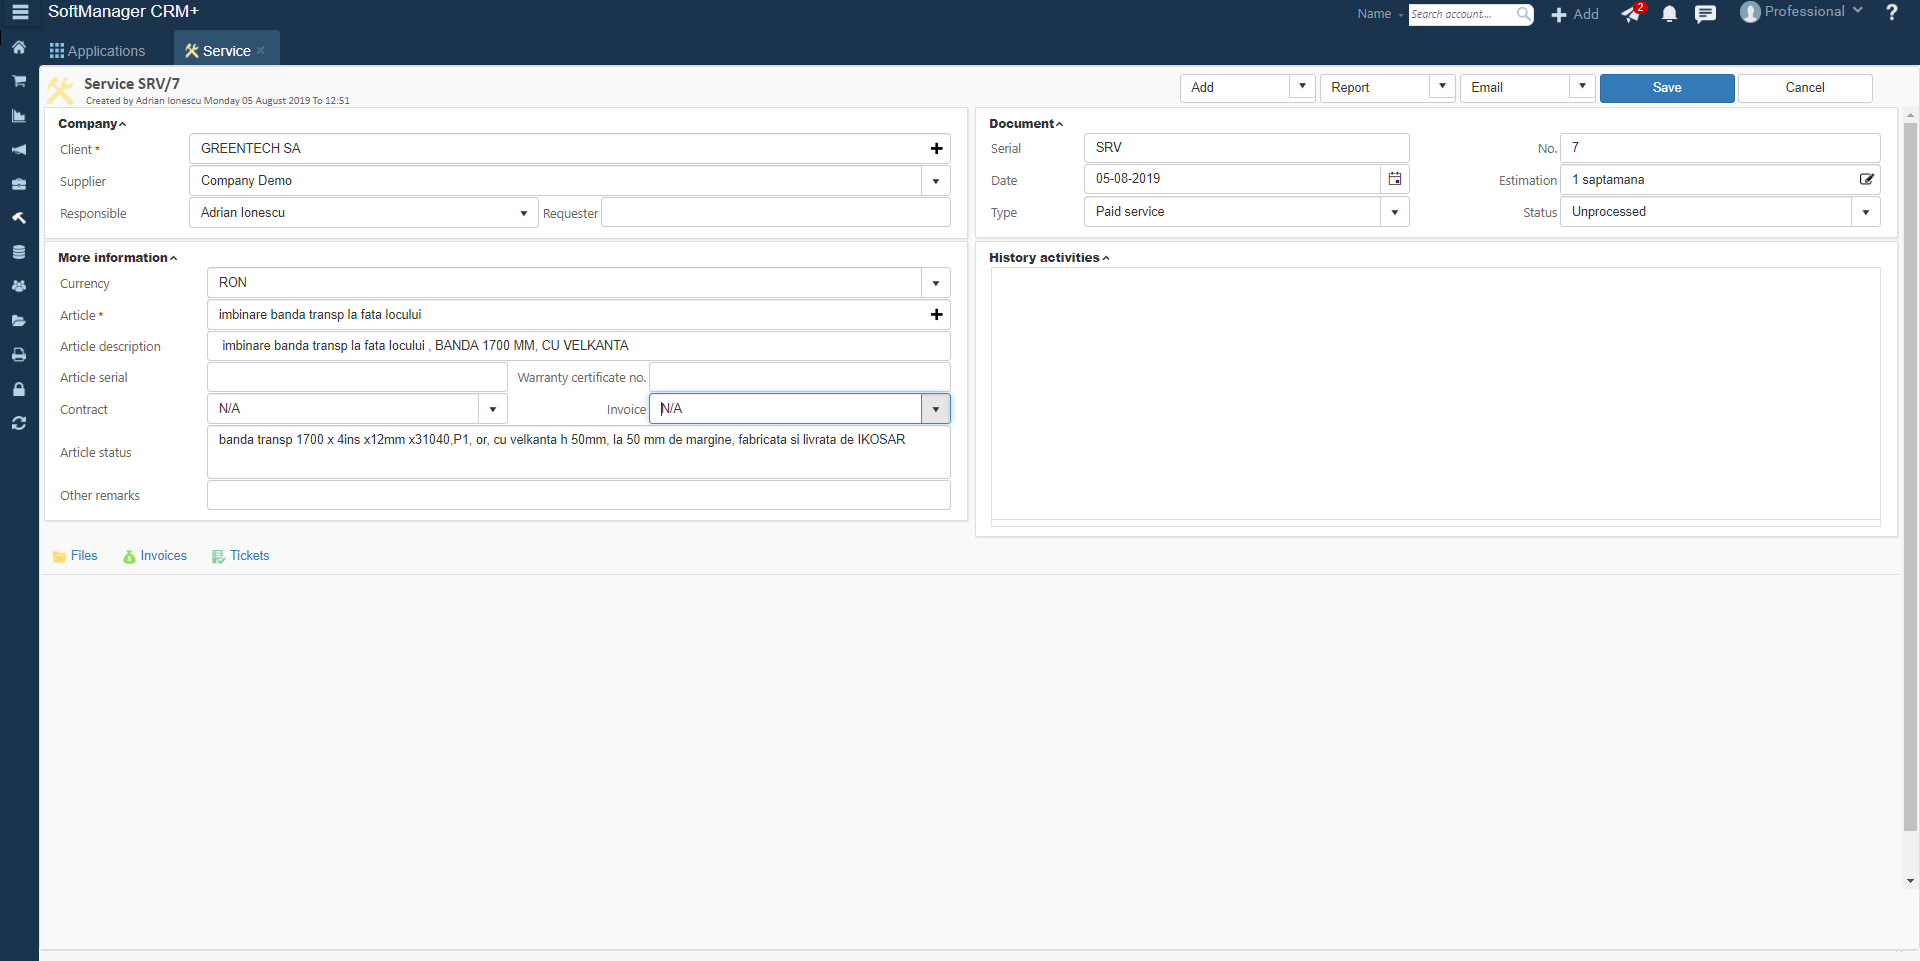Screen dimensions: 1920x961
Task: Open the Type dropdown arrow
Action: tap(1394, 212)
